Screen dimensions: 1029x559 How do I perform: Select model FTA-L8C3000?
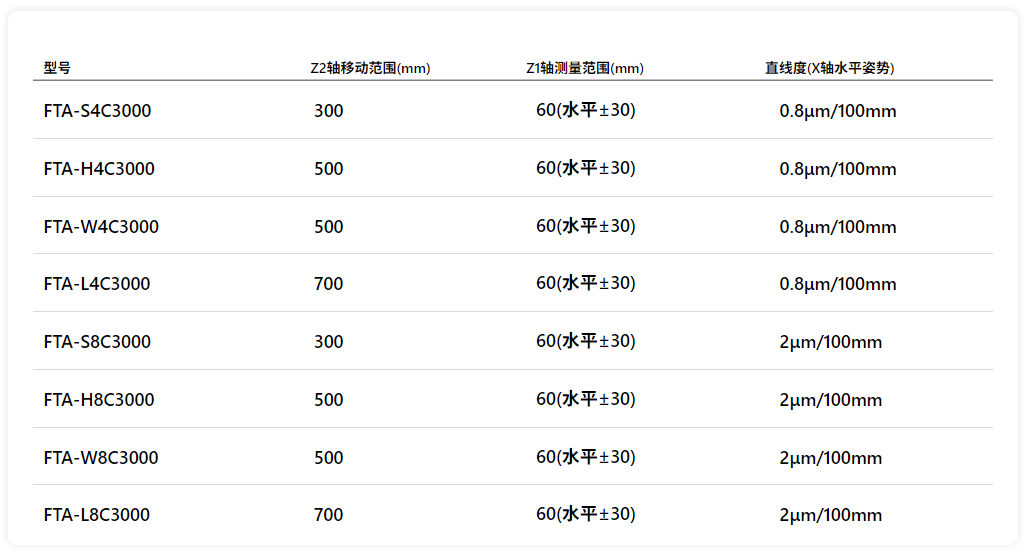click(x=97, y=515)
